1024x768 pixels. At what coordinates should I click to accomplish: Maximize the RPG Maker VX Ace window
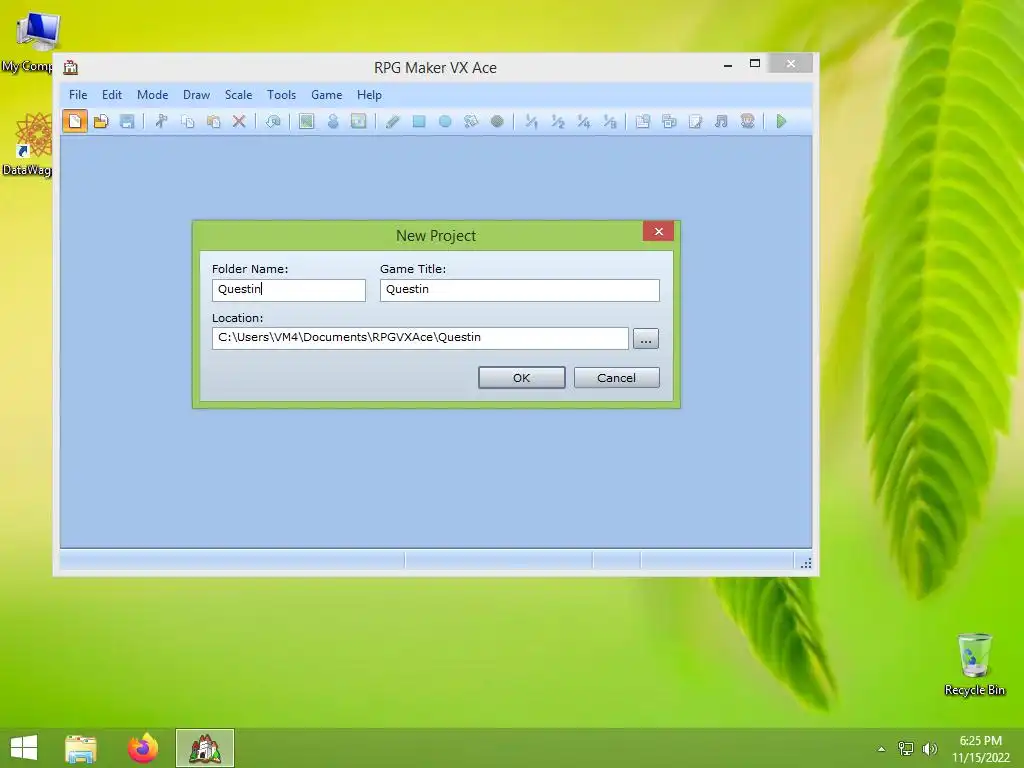click(755, 64)
